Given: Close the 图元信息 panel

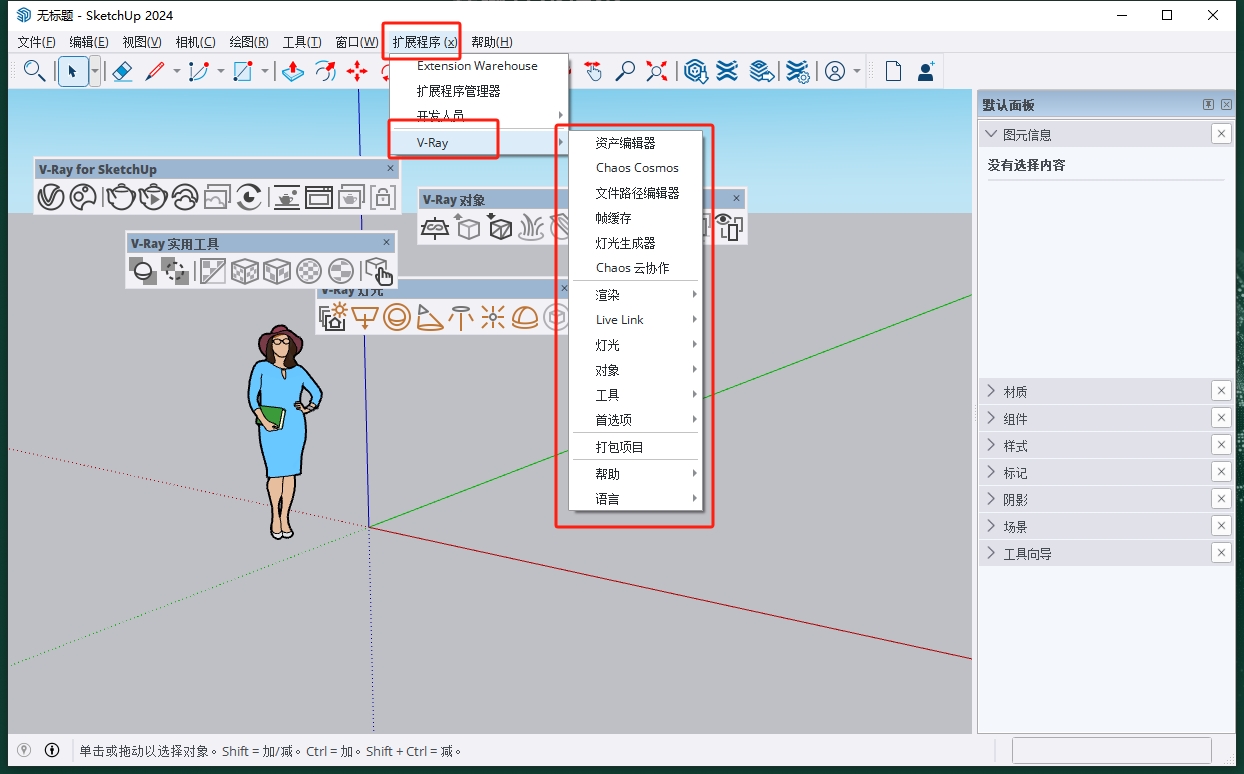Looking at the screenshot, I should [1221, 134].
